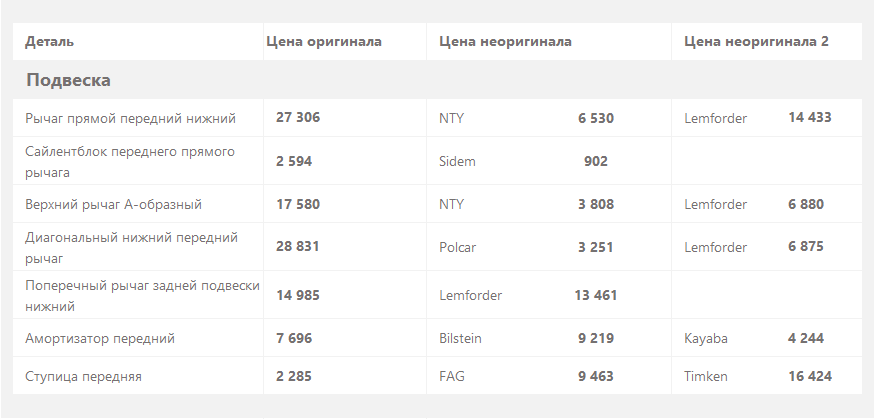Click Lemforder price 6 880
This screenshot has height=420, width=874.
tap(805, 204)
